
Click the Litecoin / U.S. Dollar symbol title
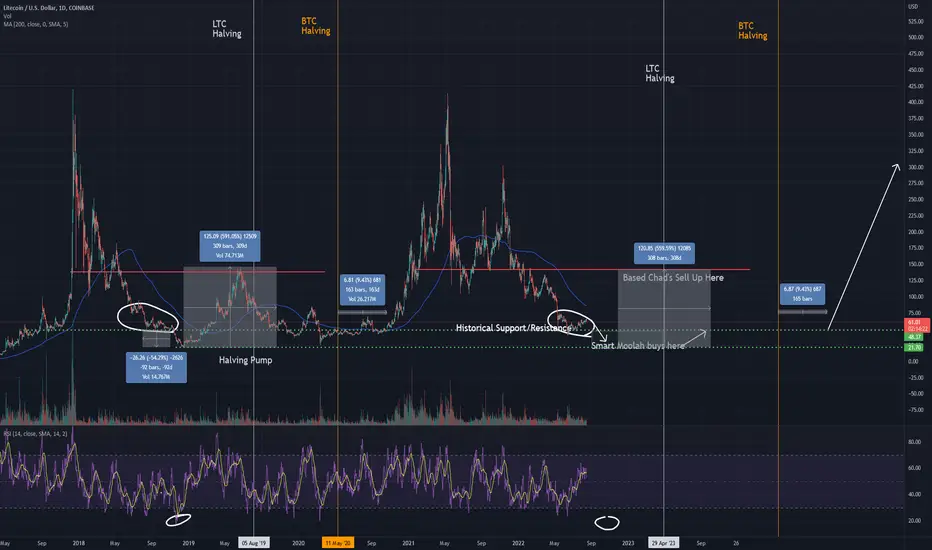coord(49,8)
